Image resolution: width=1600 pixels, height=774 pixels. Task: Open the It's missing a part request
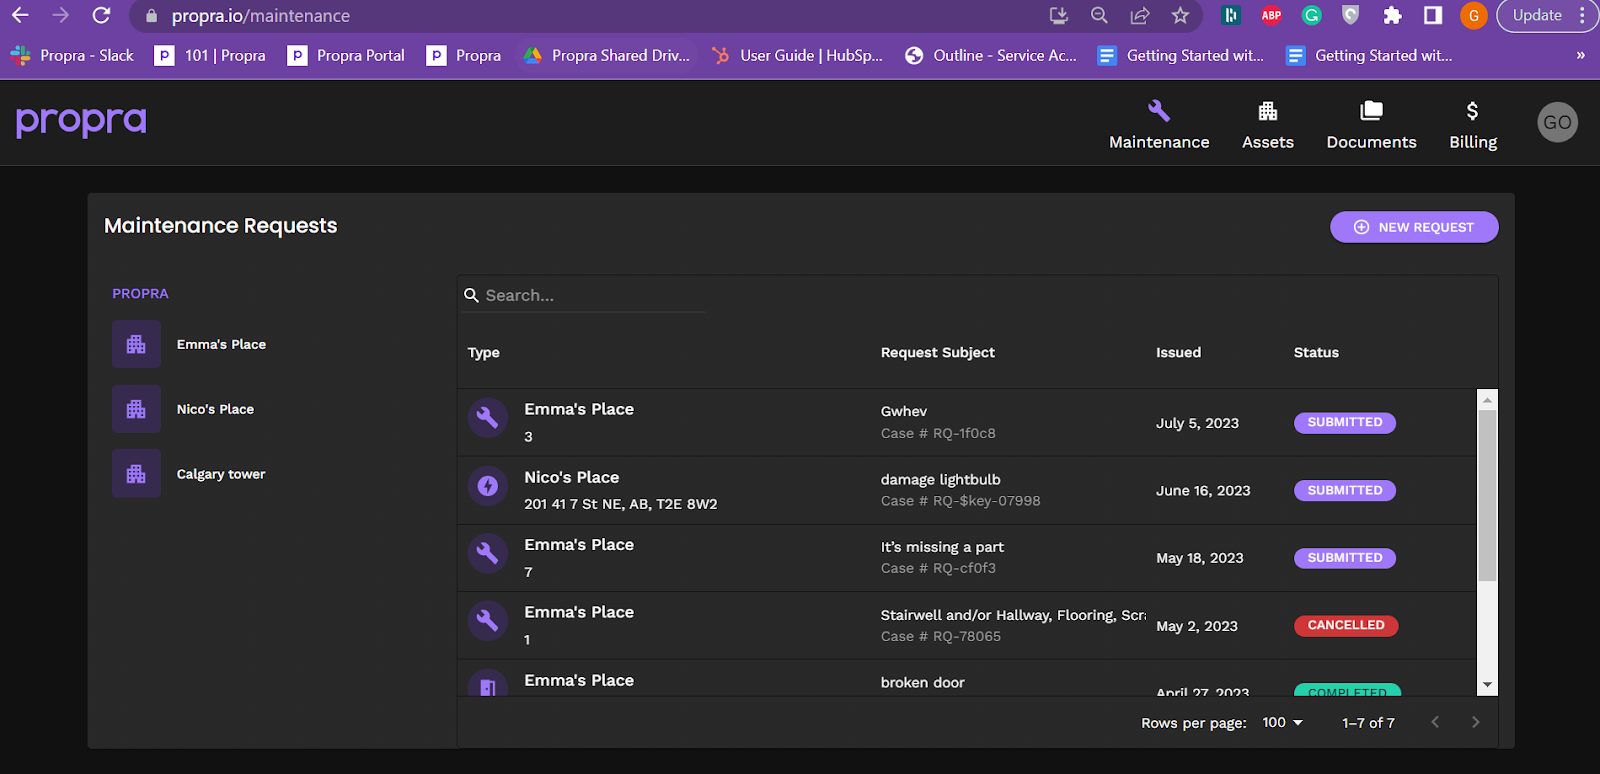coord(942,547)
